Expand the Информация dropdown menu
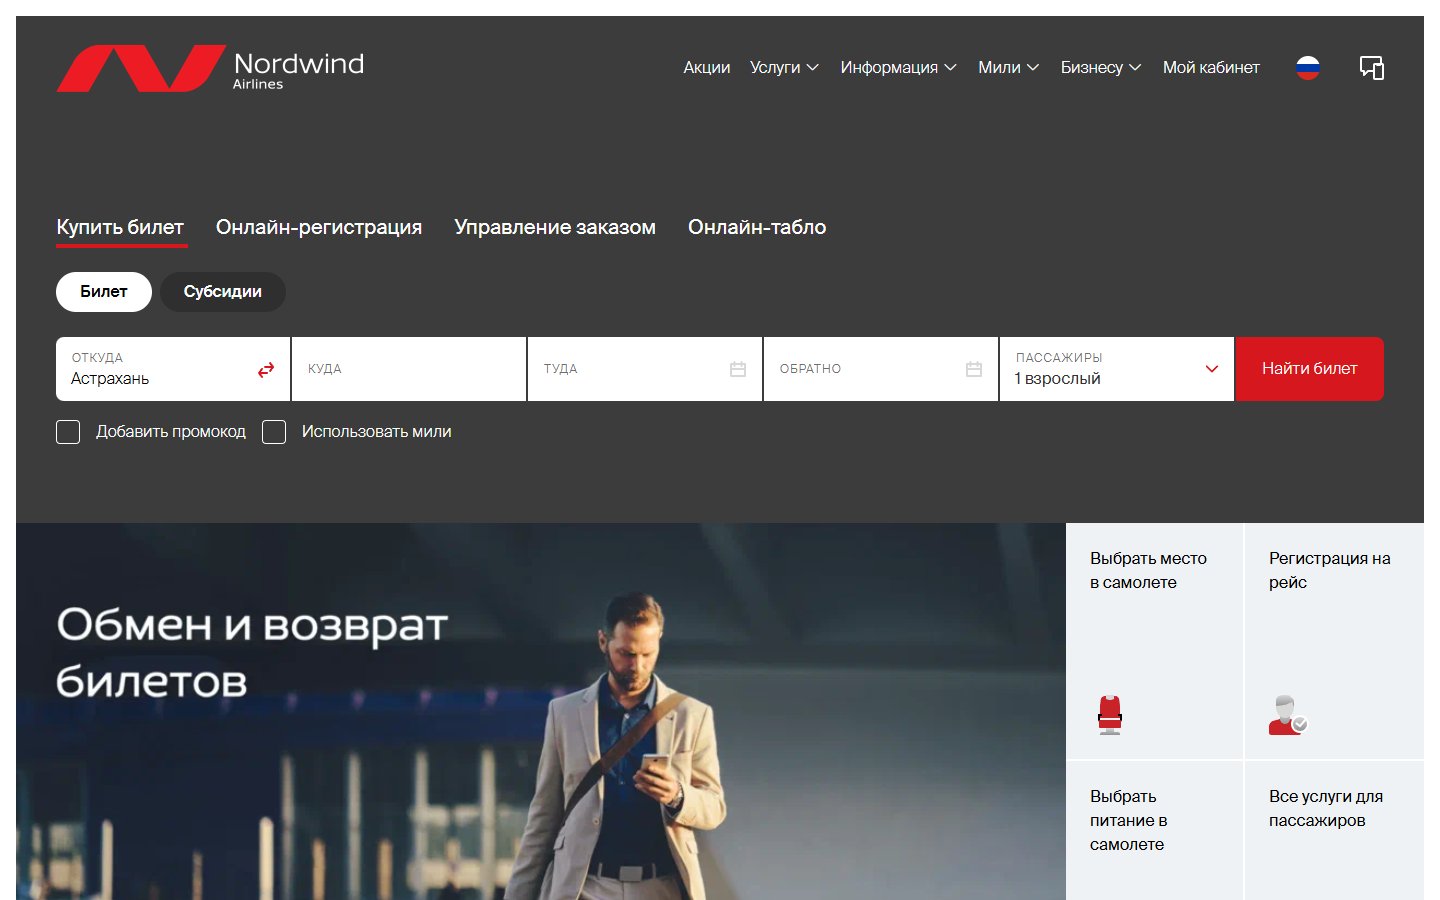The height and width of the screenshot is (900, 1440). tap(899, 68)
